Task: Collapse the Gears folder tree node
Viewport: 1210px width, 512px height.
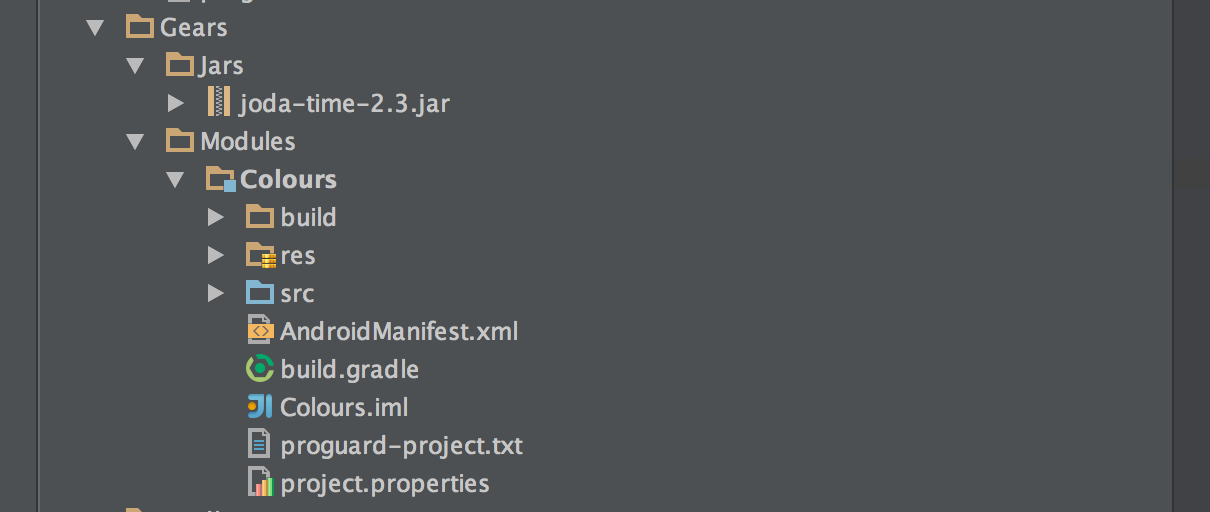Action: tap(96, 28)
